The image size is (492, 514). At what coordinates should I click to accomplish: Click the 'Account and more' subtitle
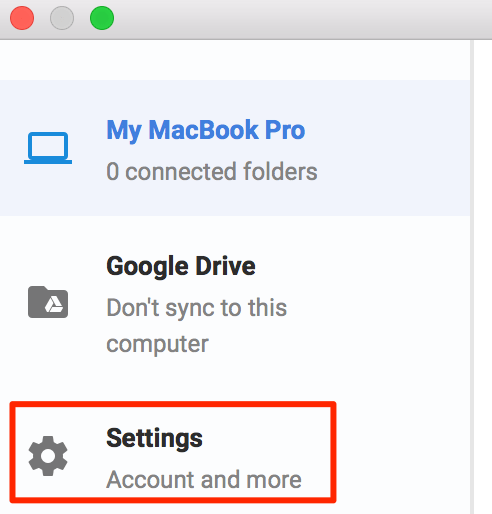pyautogui.click(x=204, y=479)
